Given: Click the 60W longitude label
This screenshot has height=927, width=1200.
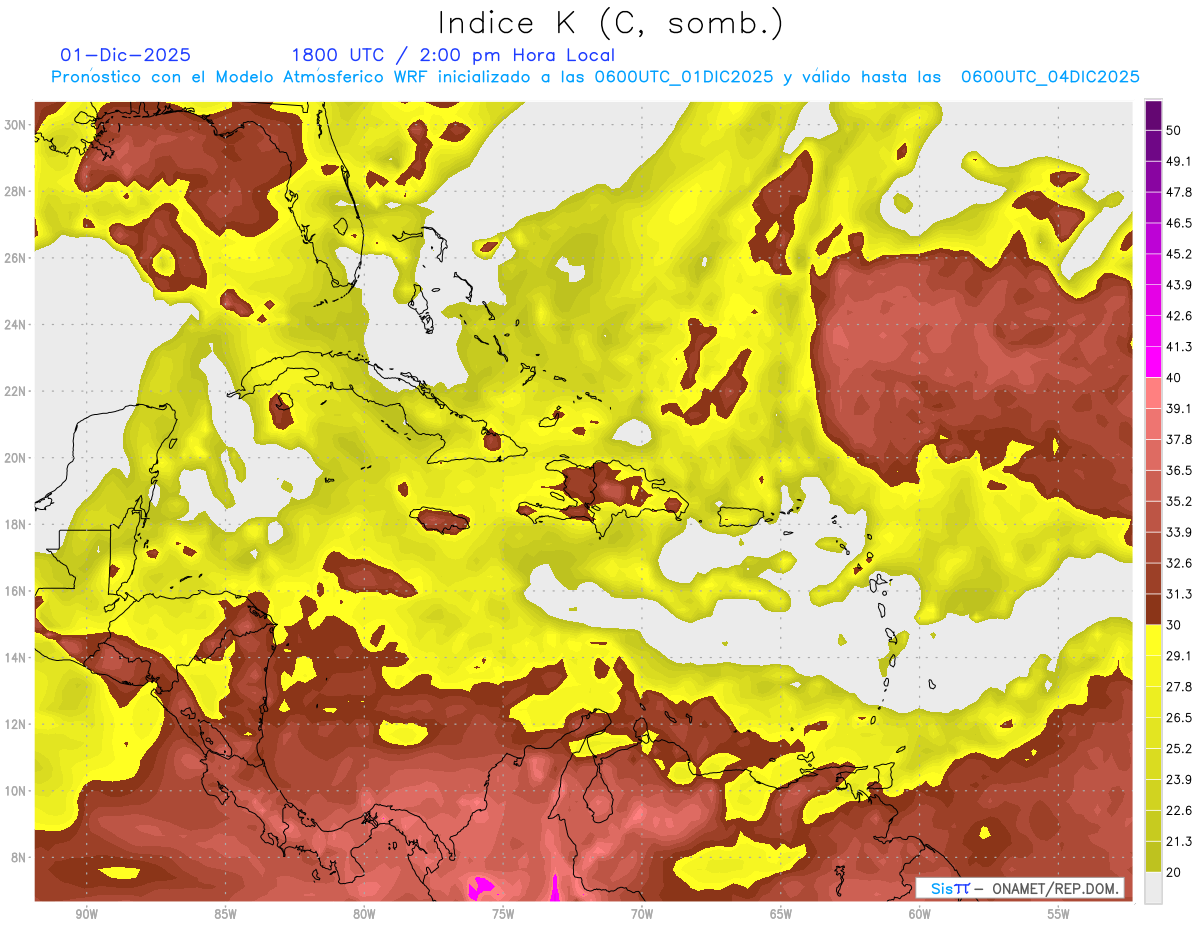Looking at the screenshot, I should point(920,914).
